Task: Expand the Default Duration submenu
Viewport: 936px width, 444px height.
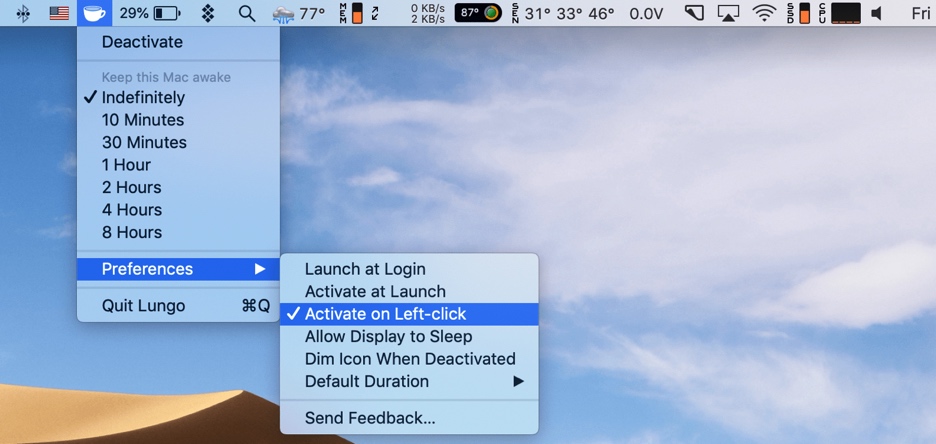Action: (x=409, y=381)
